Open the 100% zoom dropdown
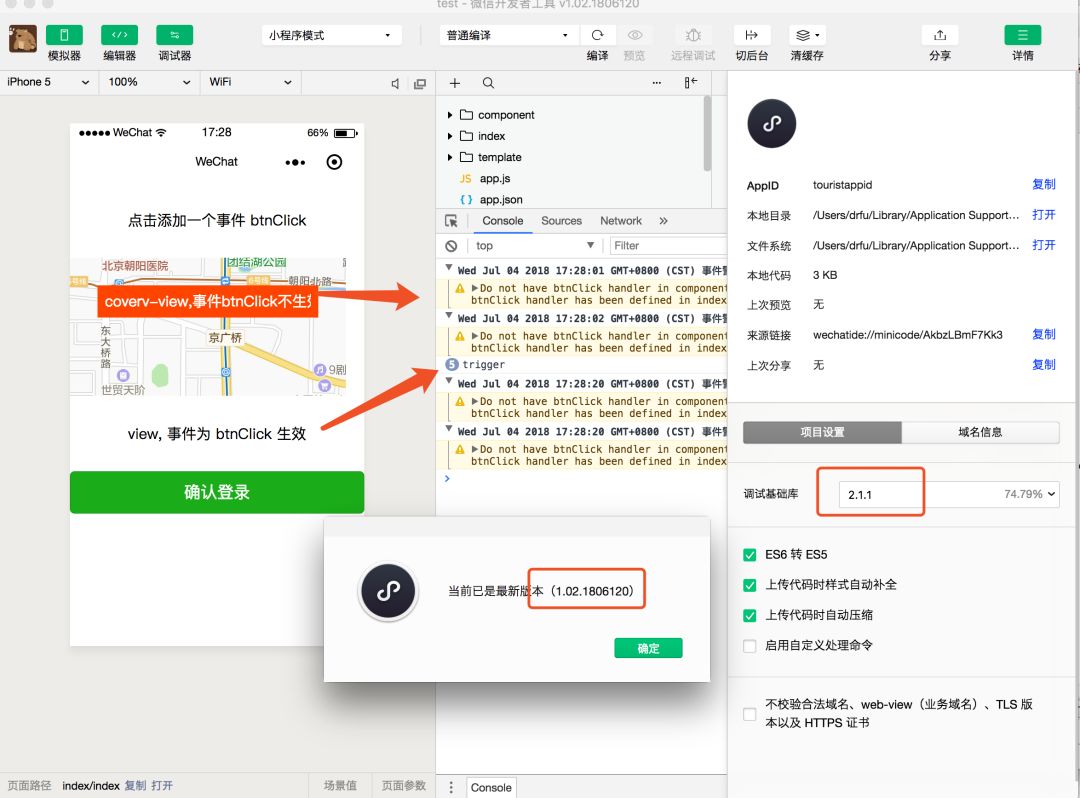 pos(149,82)
